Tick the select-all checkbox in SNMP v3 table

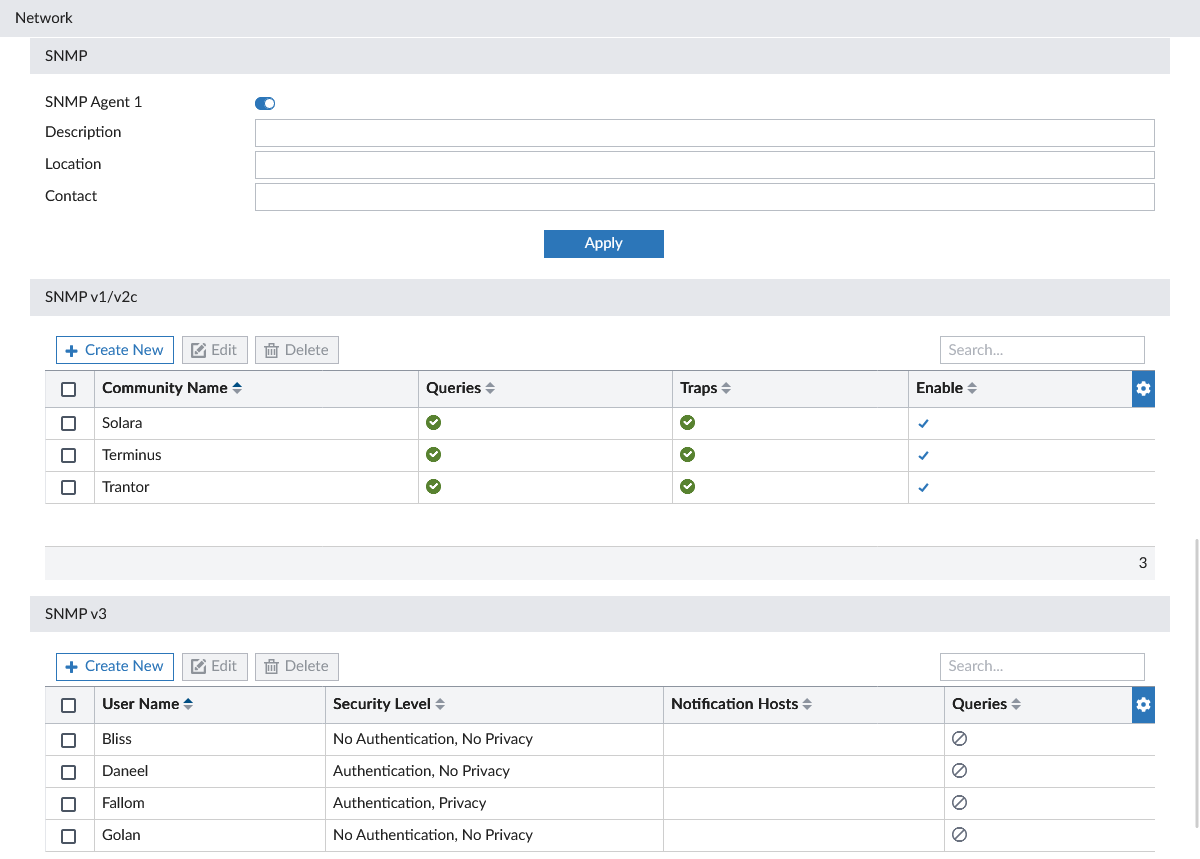point(68,705)
